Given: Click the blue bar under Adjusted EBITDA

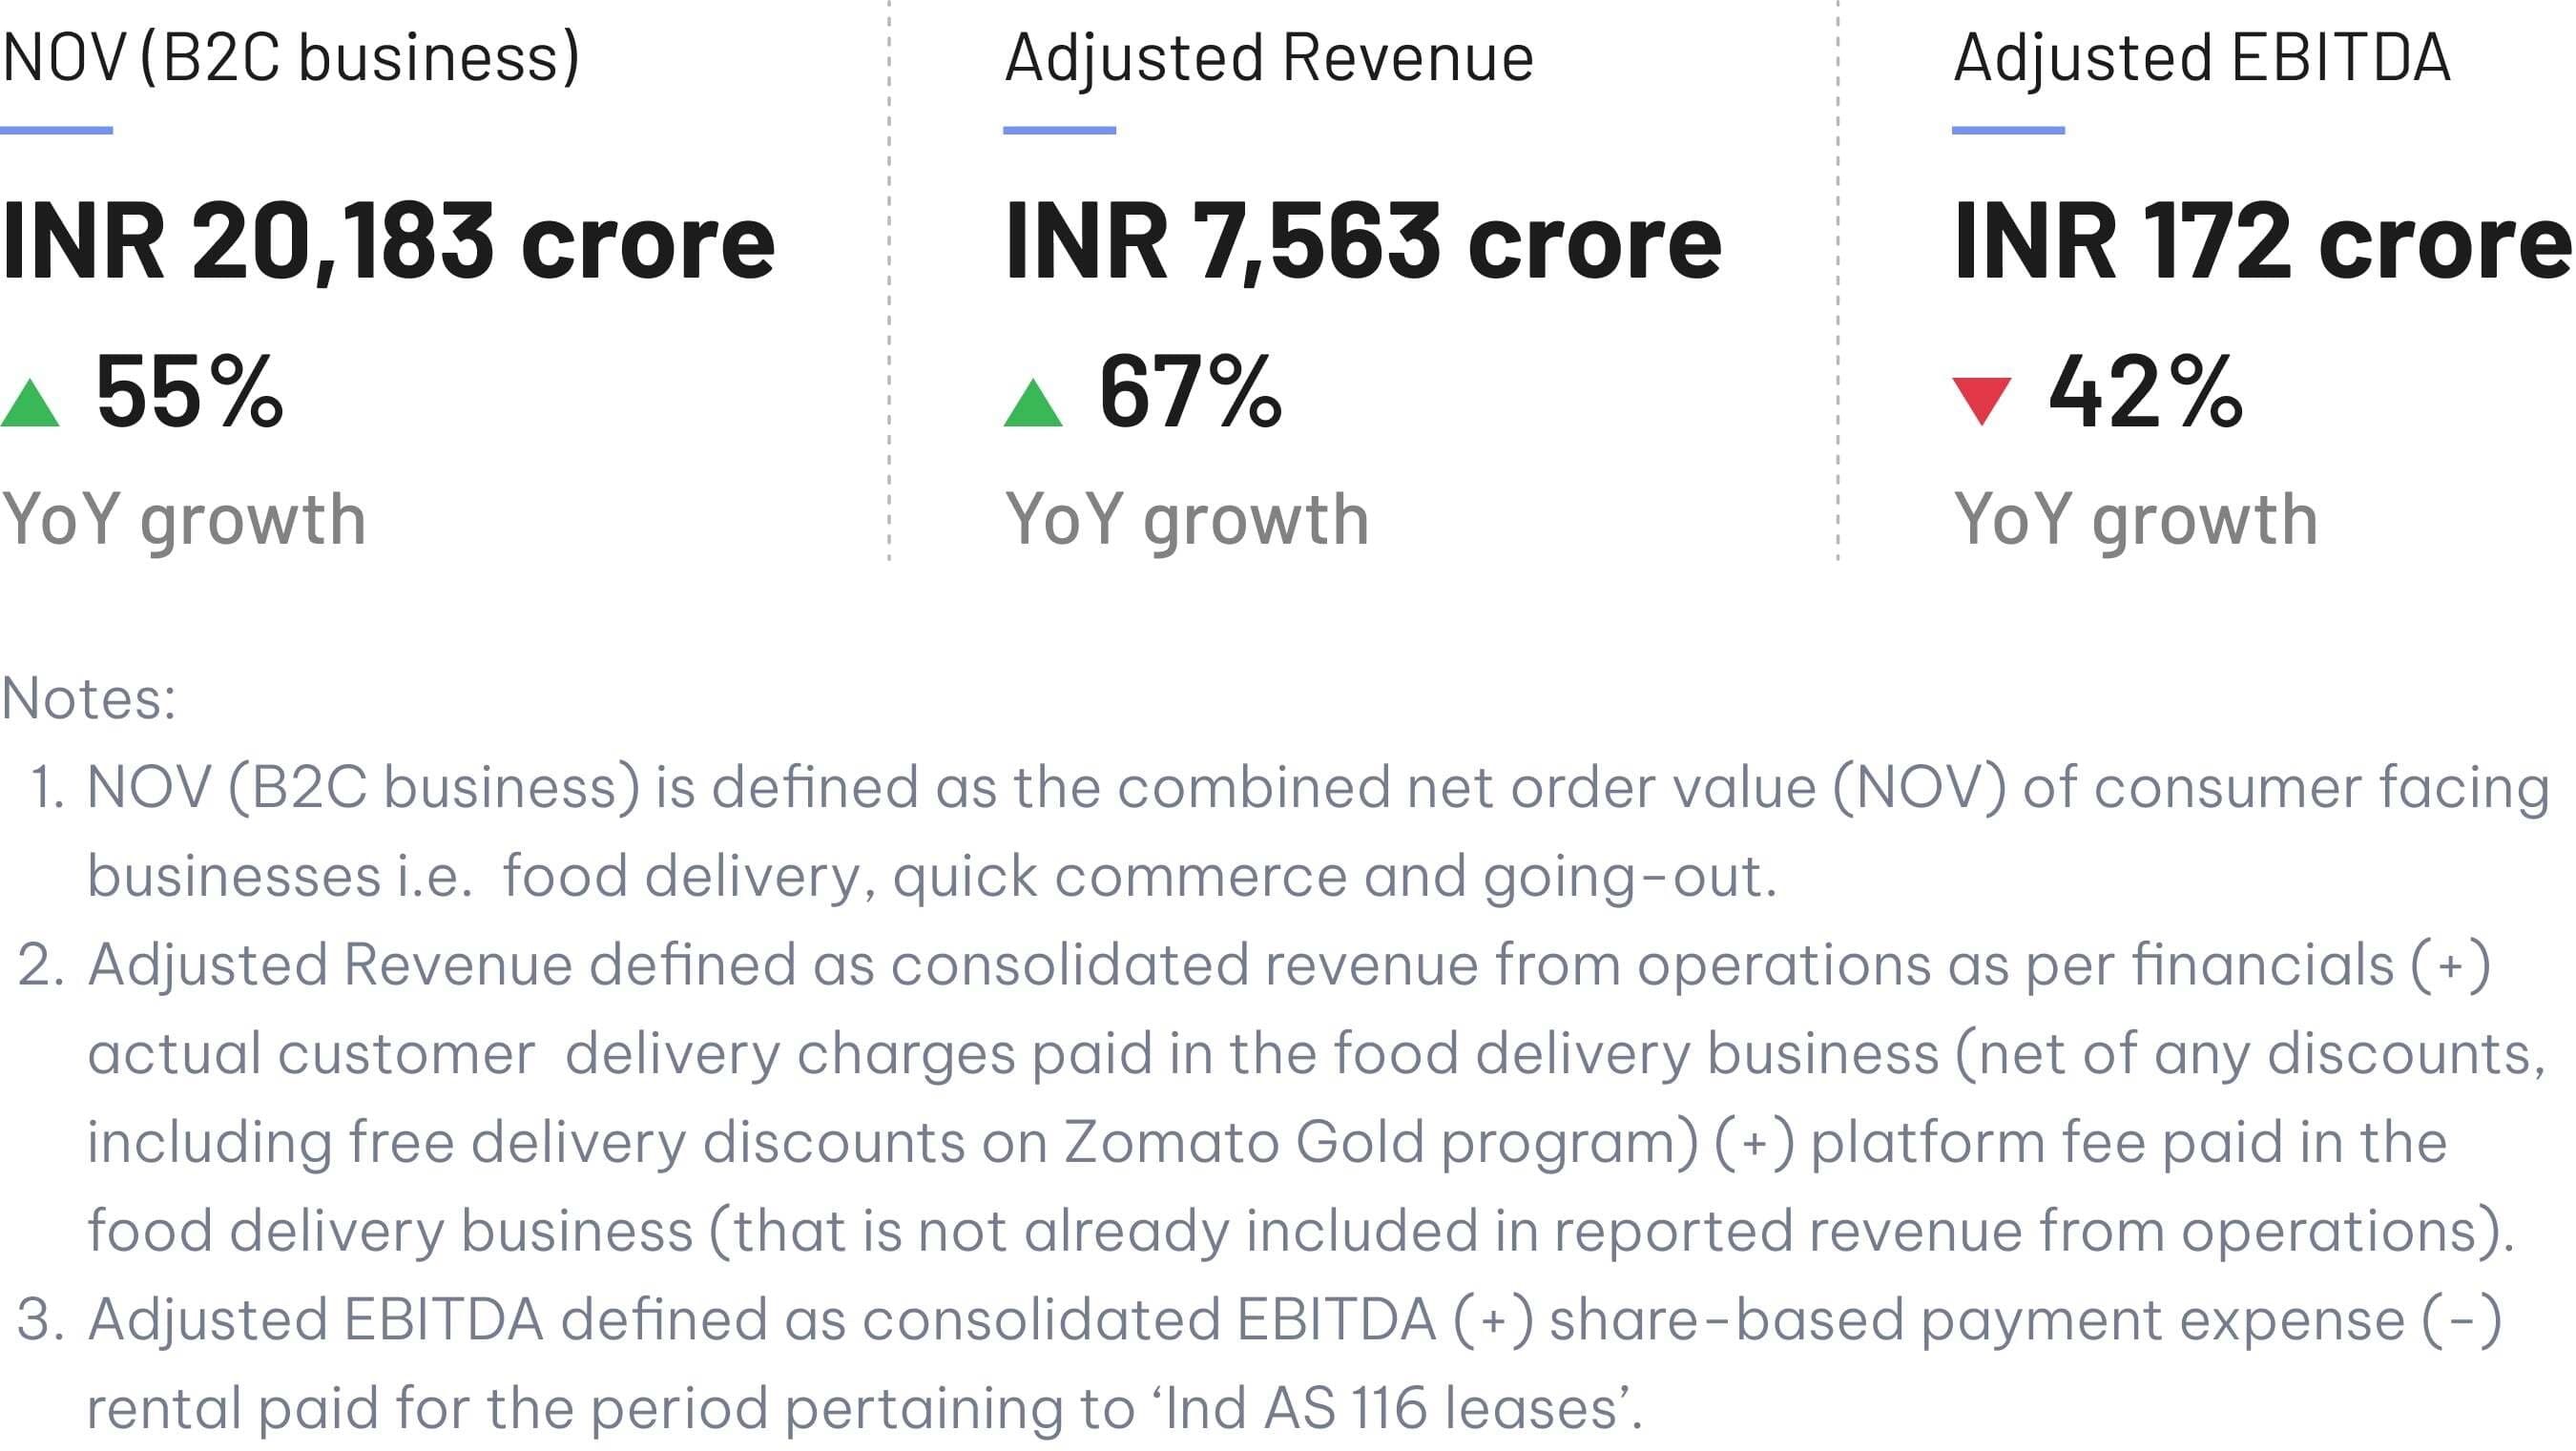Looking at the screenshot, I should point(2008,130).
